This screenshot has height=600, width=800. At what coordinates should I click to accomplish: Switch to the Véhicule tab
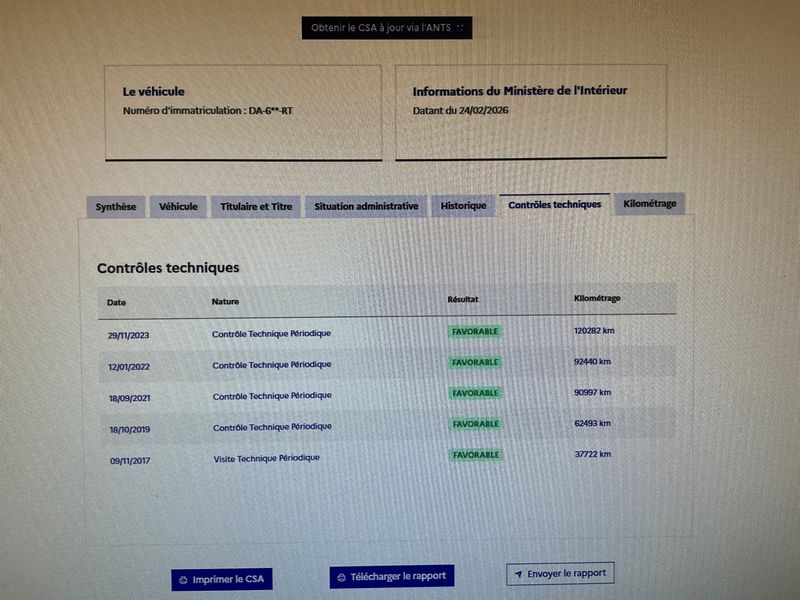pos(178,207)
